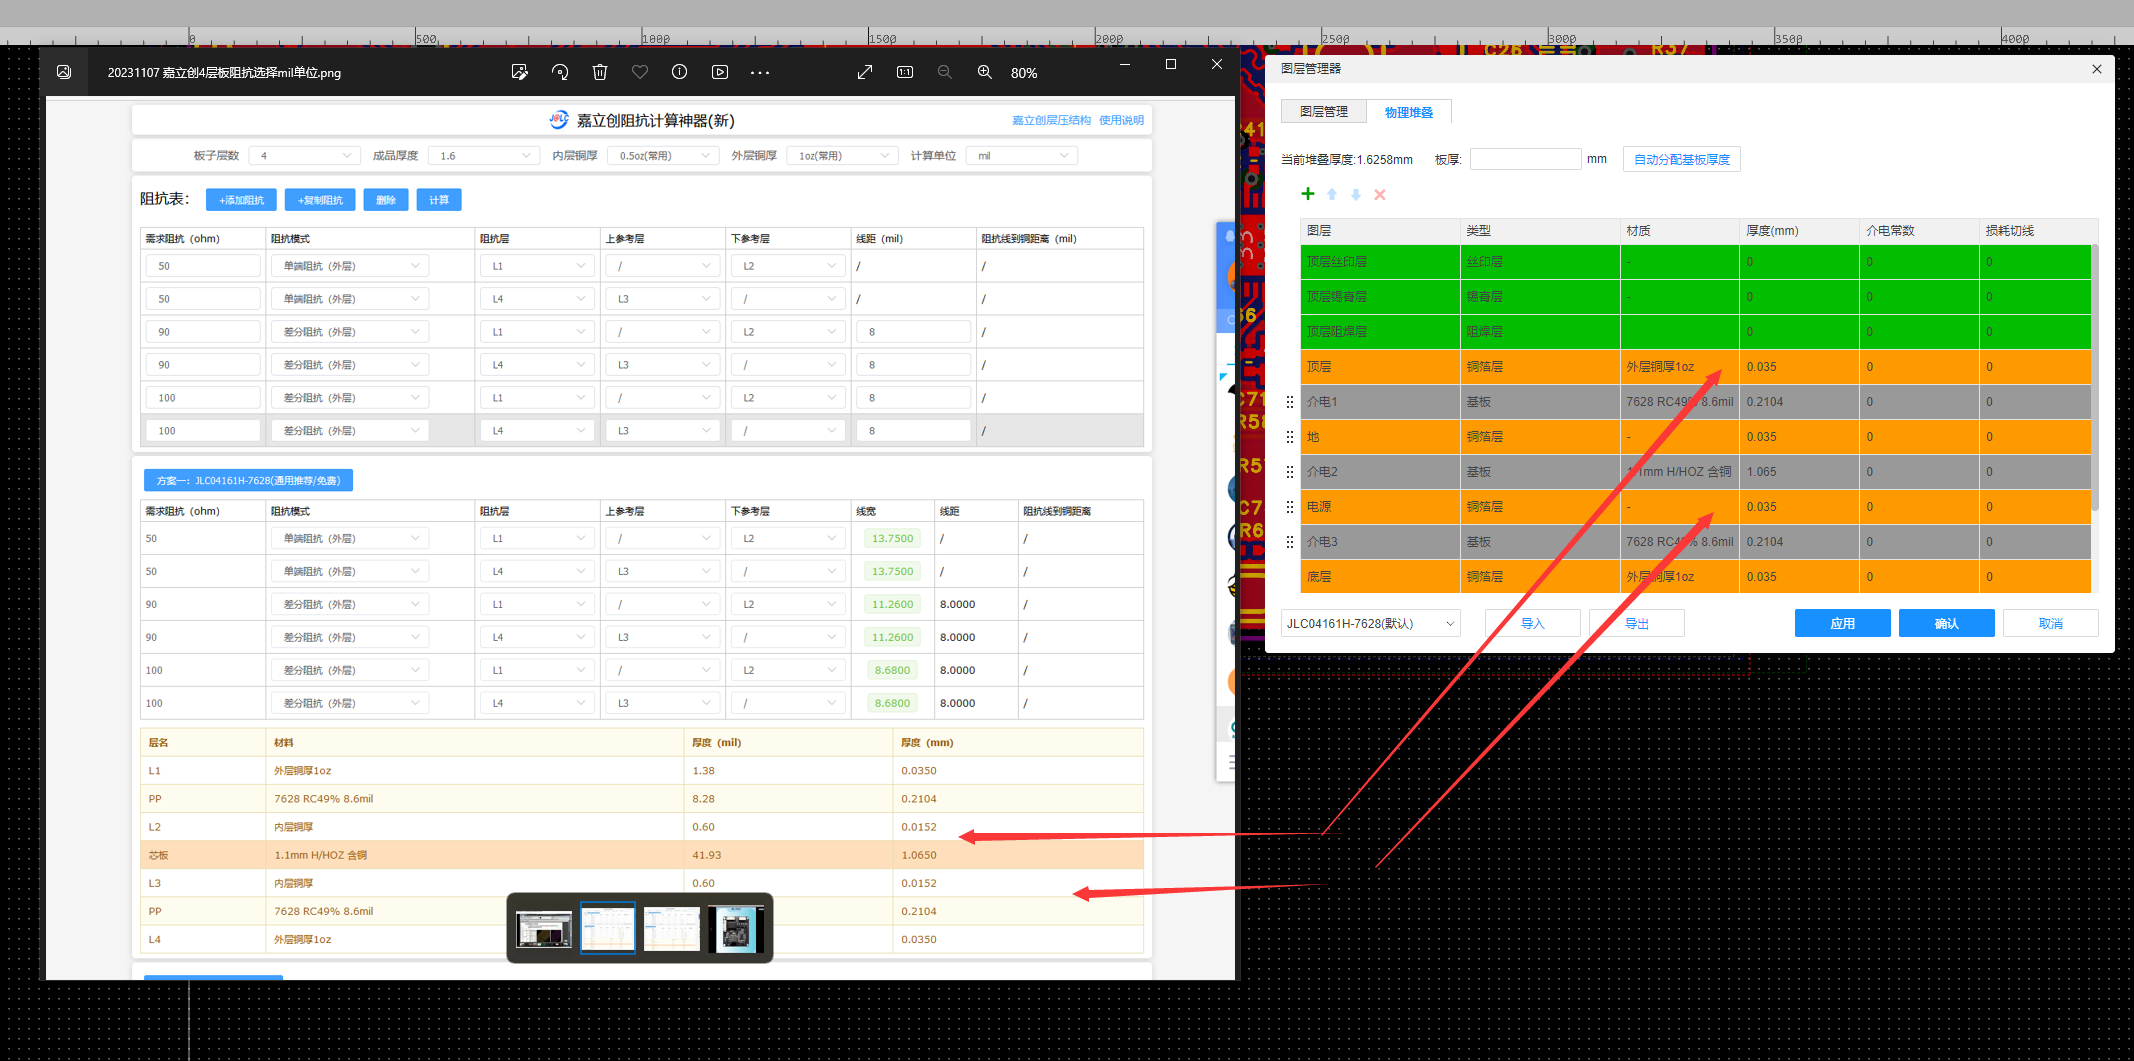This screenshot has height=1061, width=2134.
Task: Mark the image as favorite with the heart icon
Action: [x=640, y=72]
